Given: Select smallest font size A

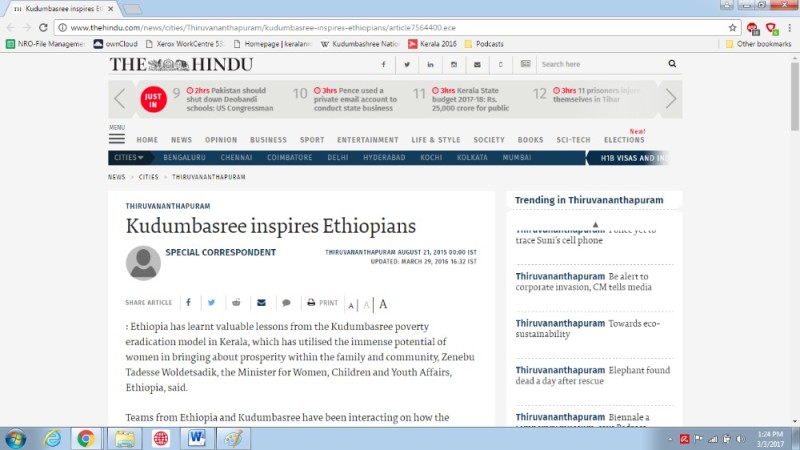Looking at the screenshot, I should [x=351, y=305].
